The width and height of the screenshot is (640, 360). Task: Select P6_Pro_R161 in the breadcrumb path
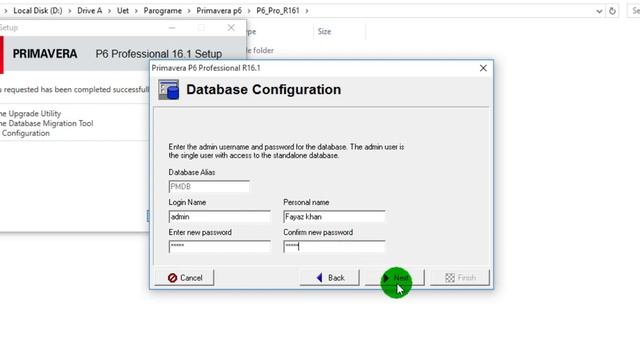(278, 11)
